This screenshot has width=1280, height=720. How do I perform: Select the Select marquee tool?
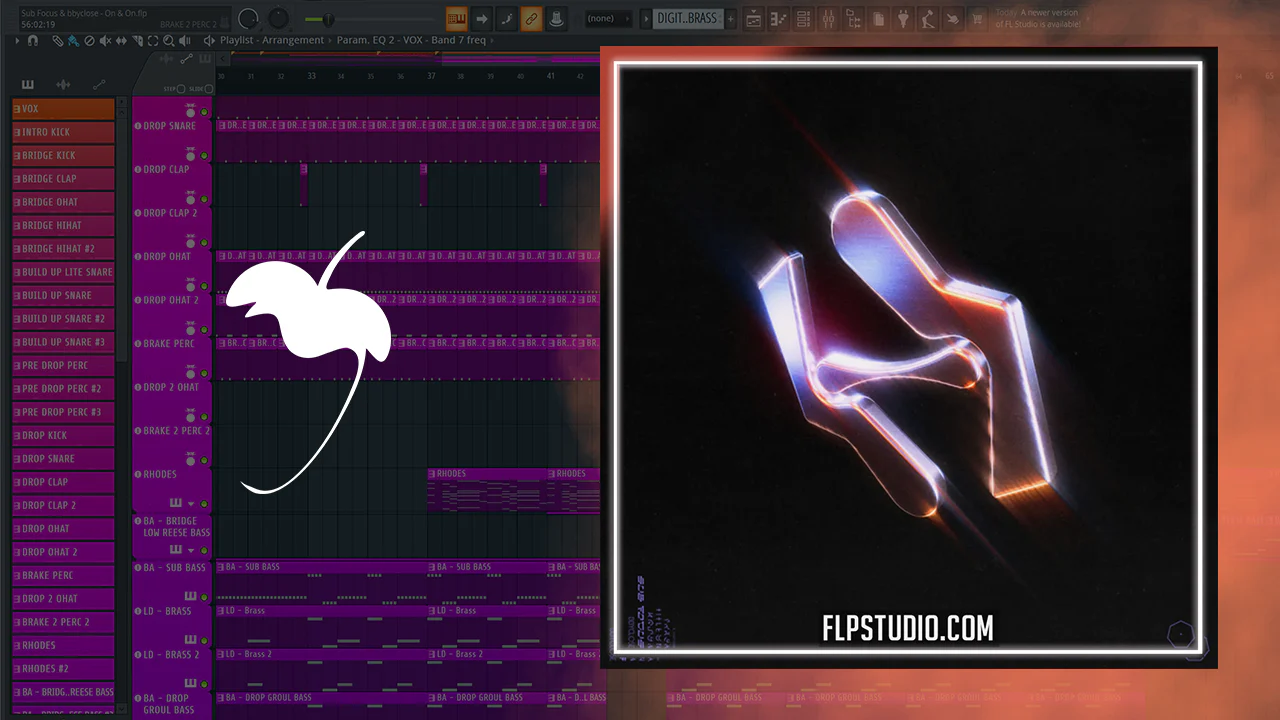click(x=153, y=41)
